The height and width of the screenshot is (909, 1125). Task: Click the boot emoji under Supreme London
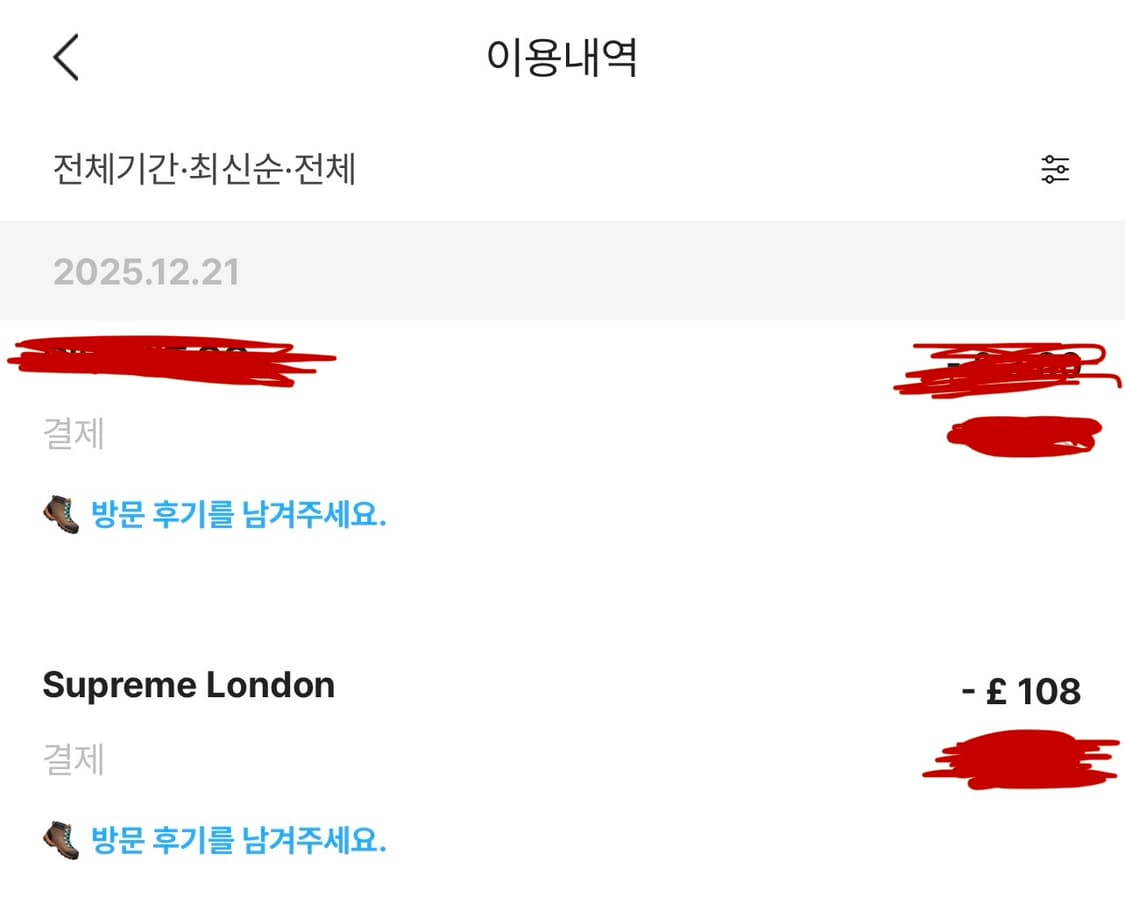tap(61, 839)
